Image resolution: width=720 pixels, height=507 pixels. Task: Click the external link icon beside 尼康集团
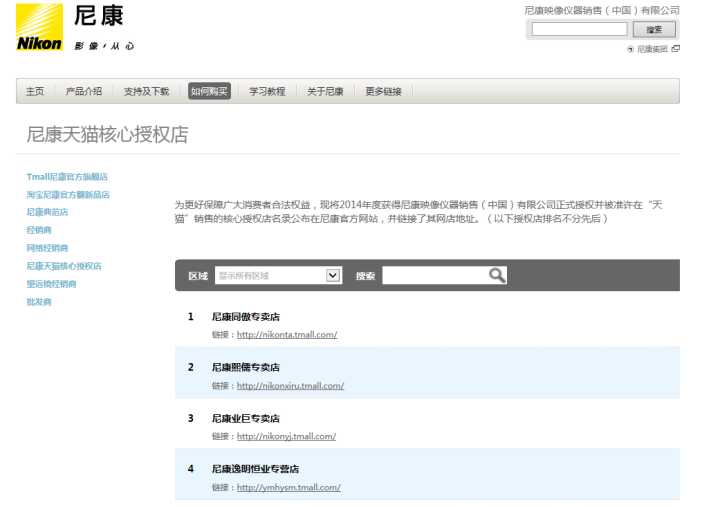(x=675, y=49)
